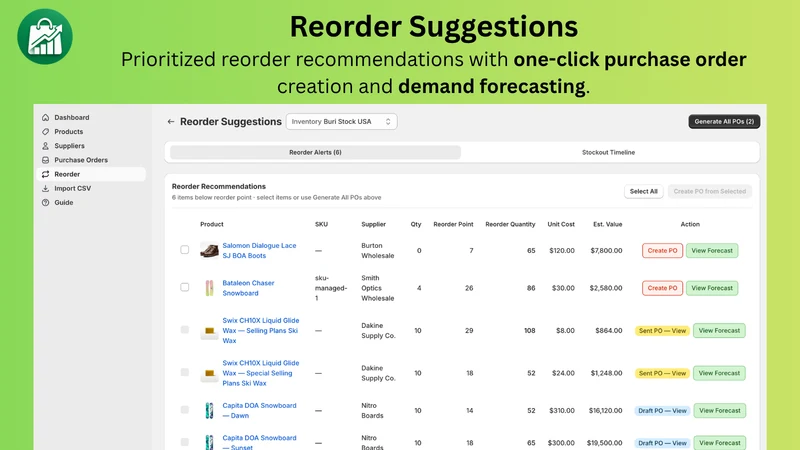This screenshot has width=800, height=450.
Task: View Forecast for Salomon boots row
Action: coord(712,251)
